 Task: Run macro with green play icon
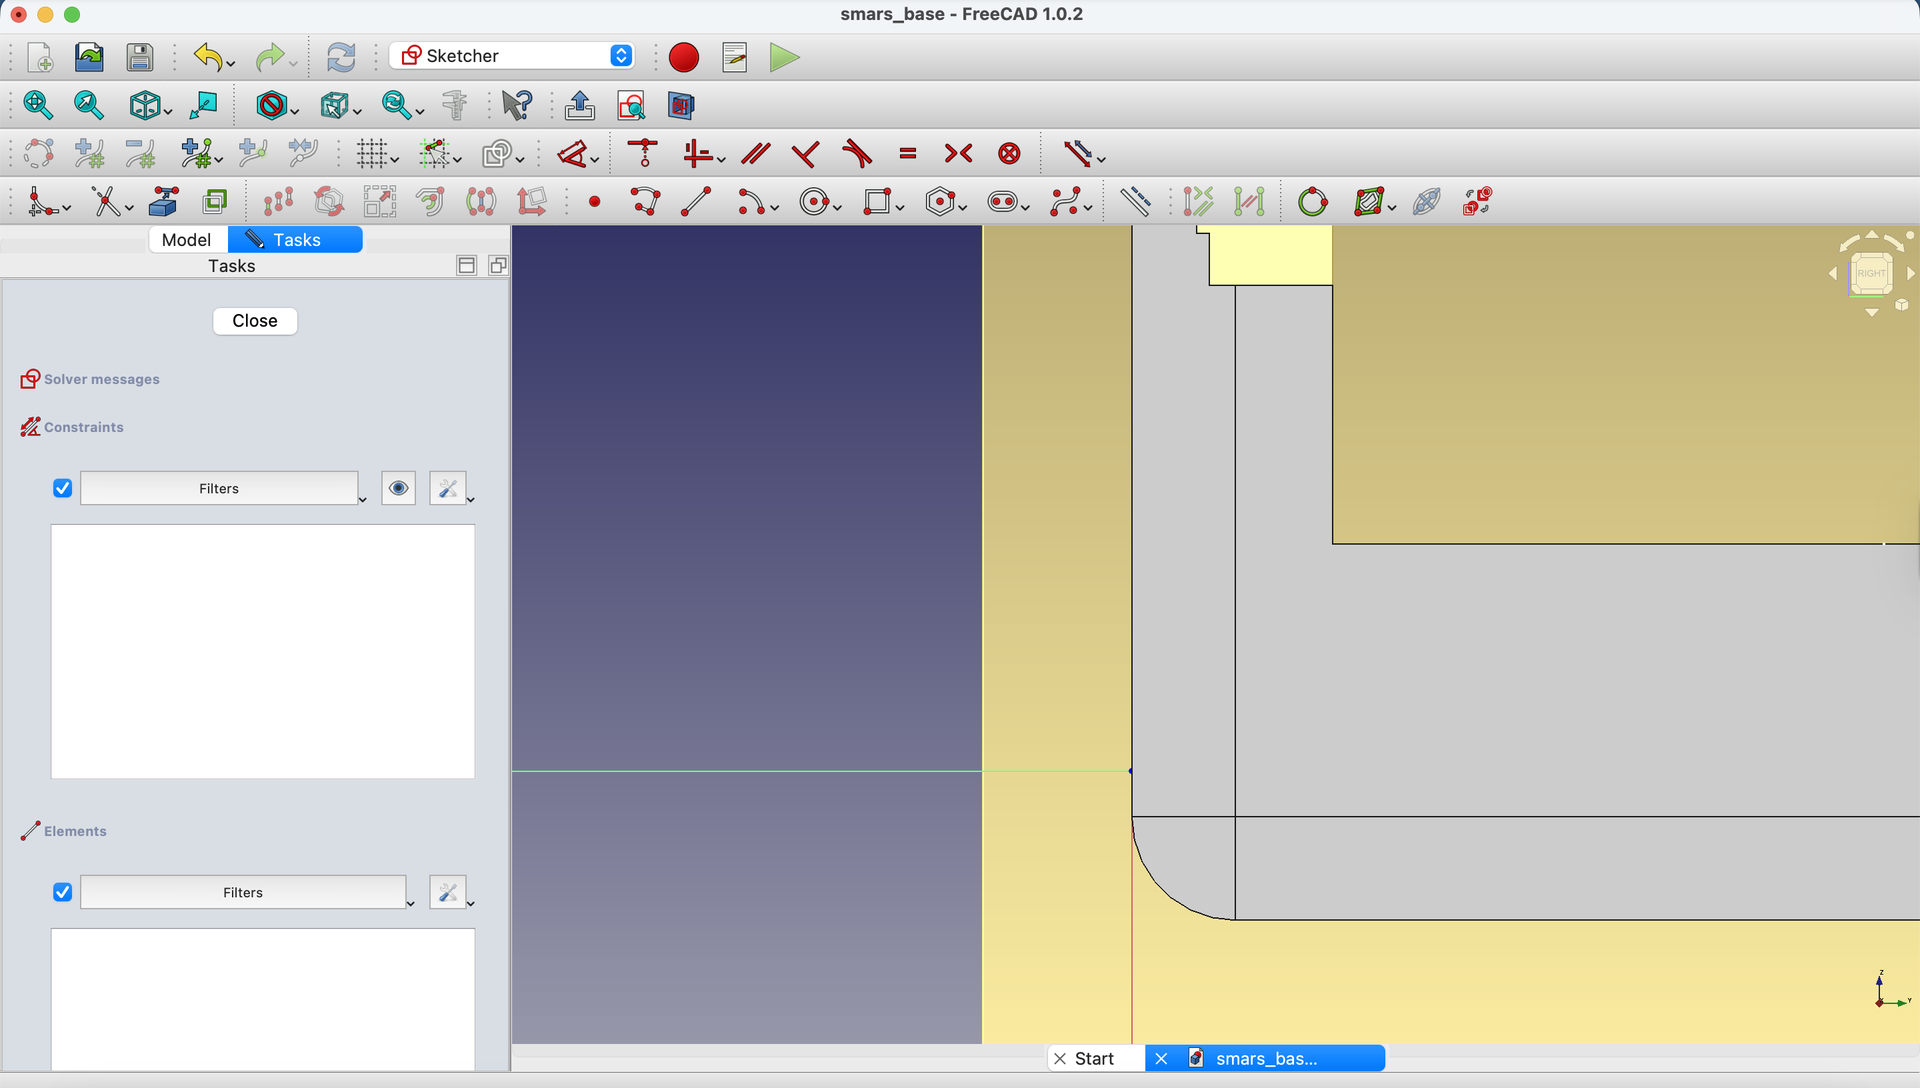coord(784,57)
